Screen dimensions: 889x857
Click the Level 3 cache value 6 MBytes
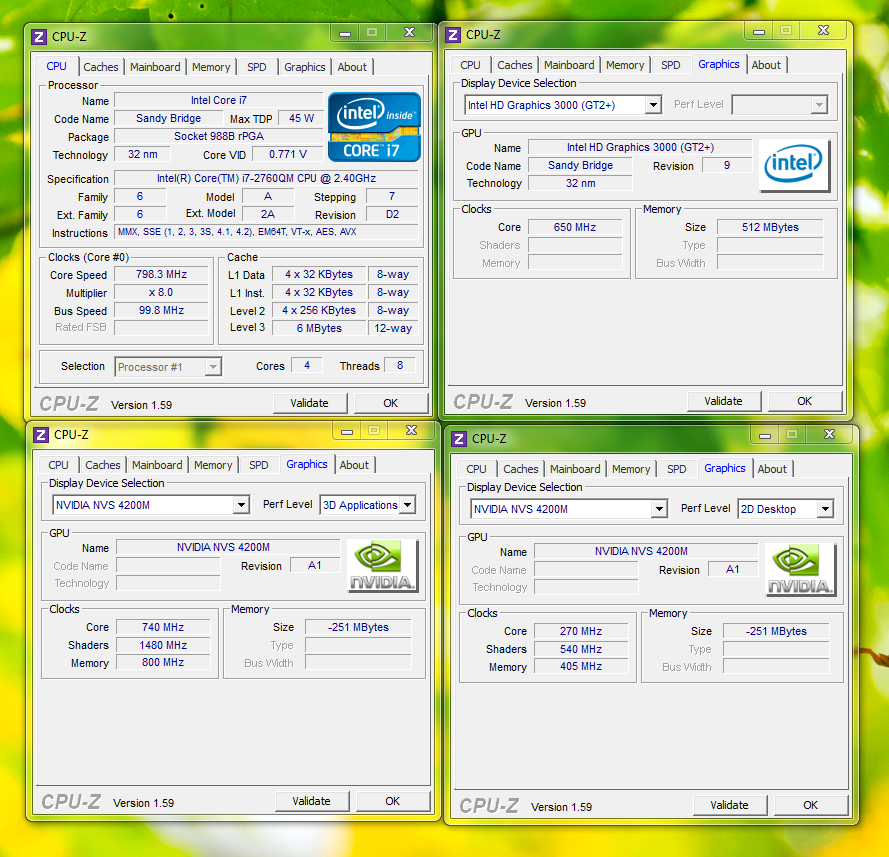click(x=319, y=328)
